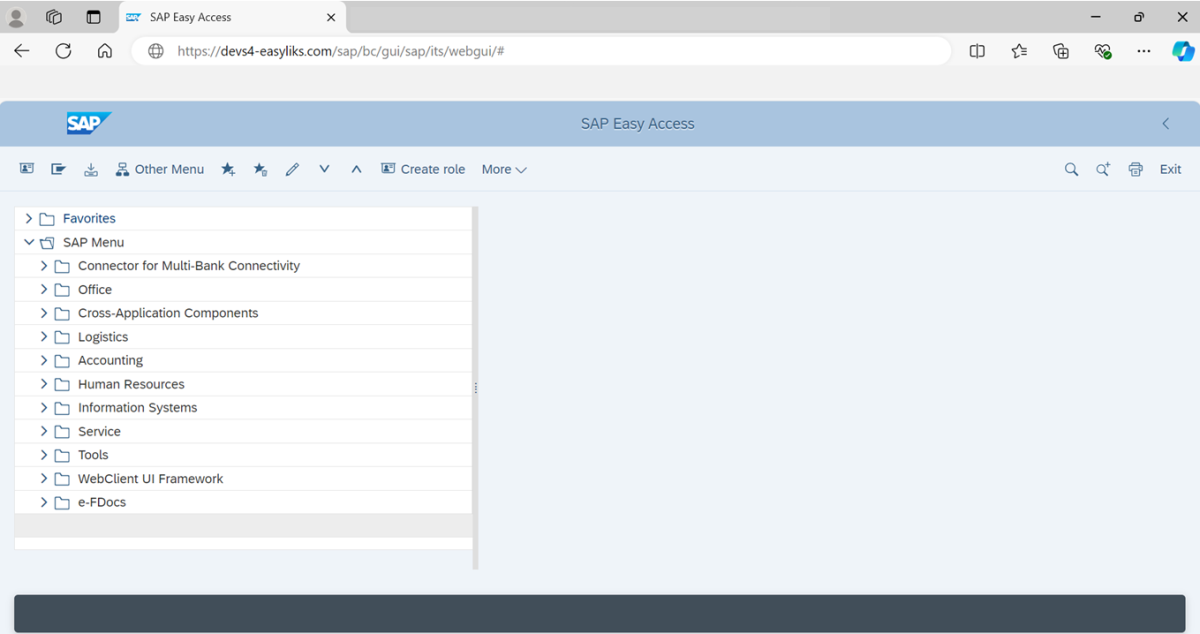Click the Exit button
Screen dimensions: 1200x634
[x=1170, y=169]
